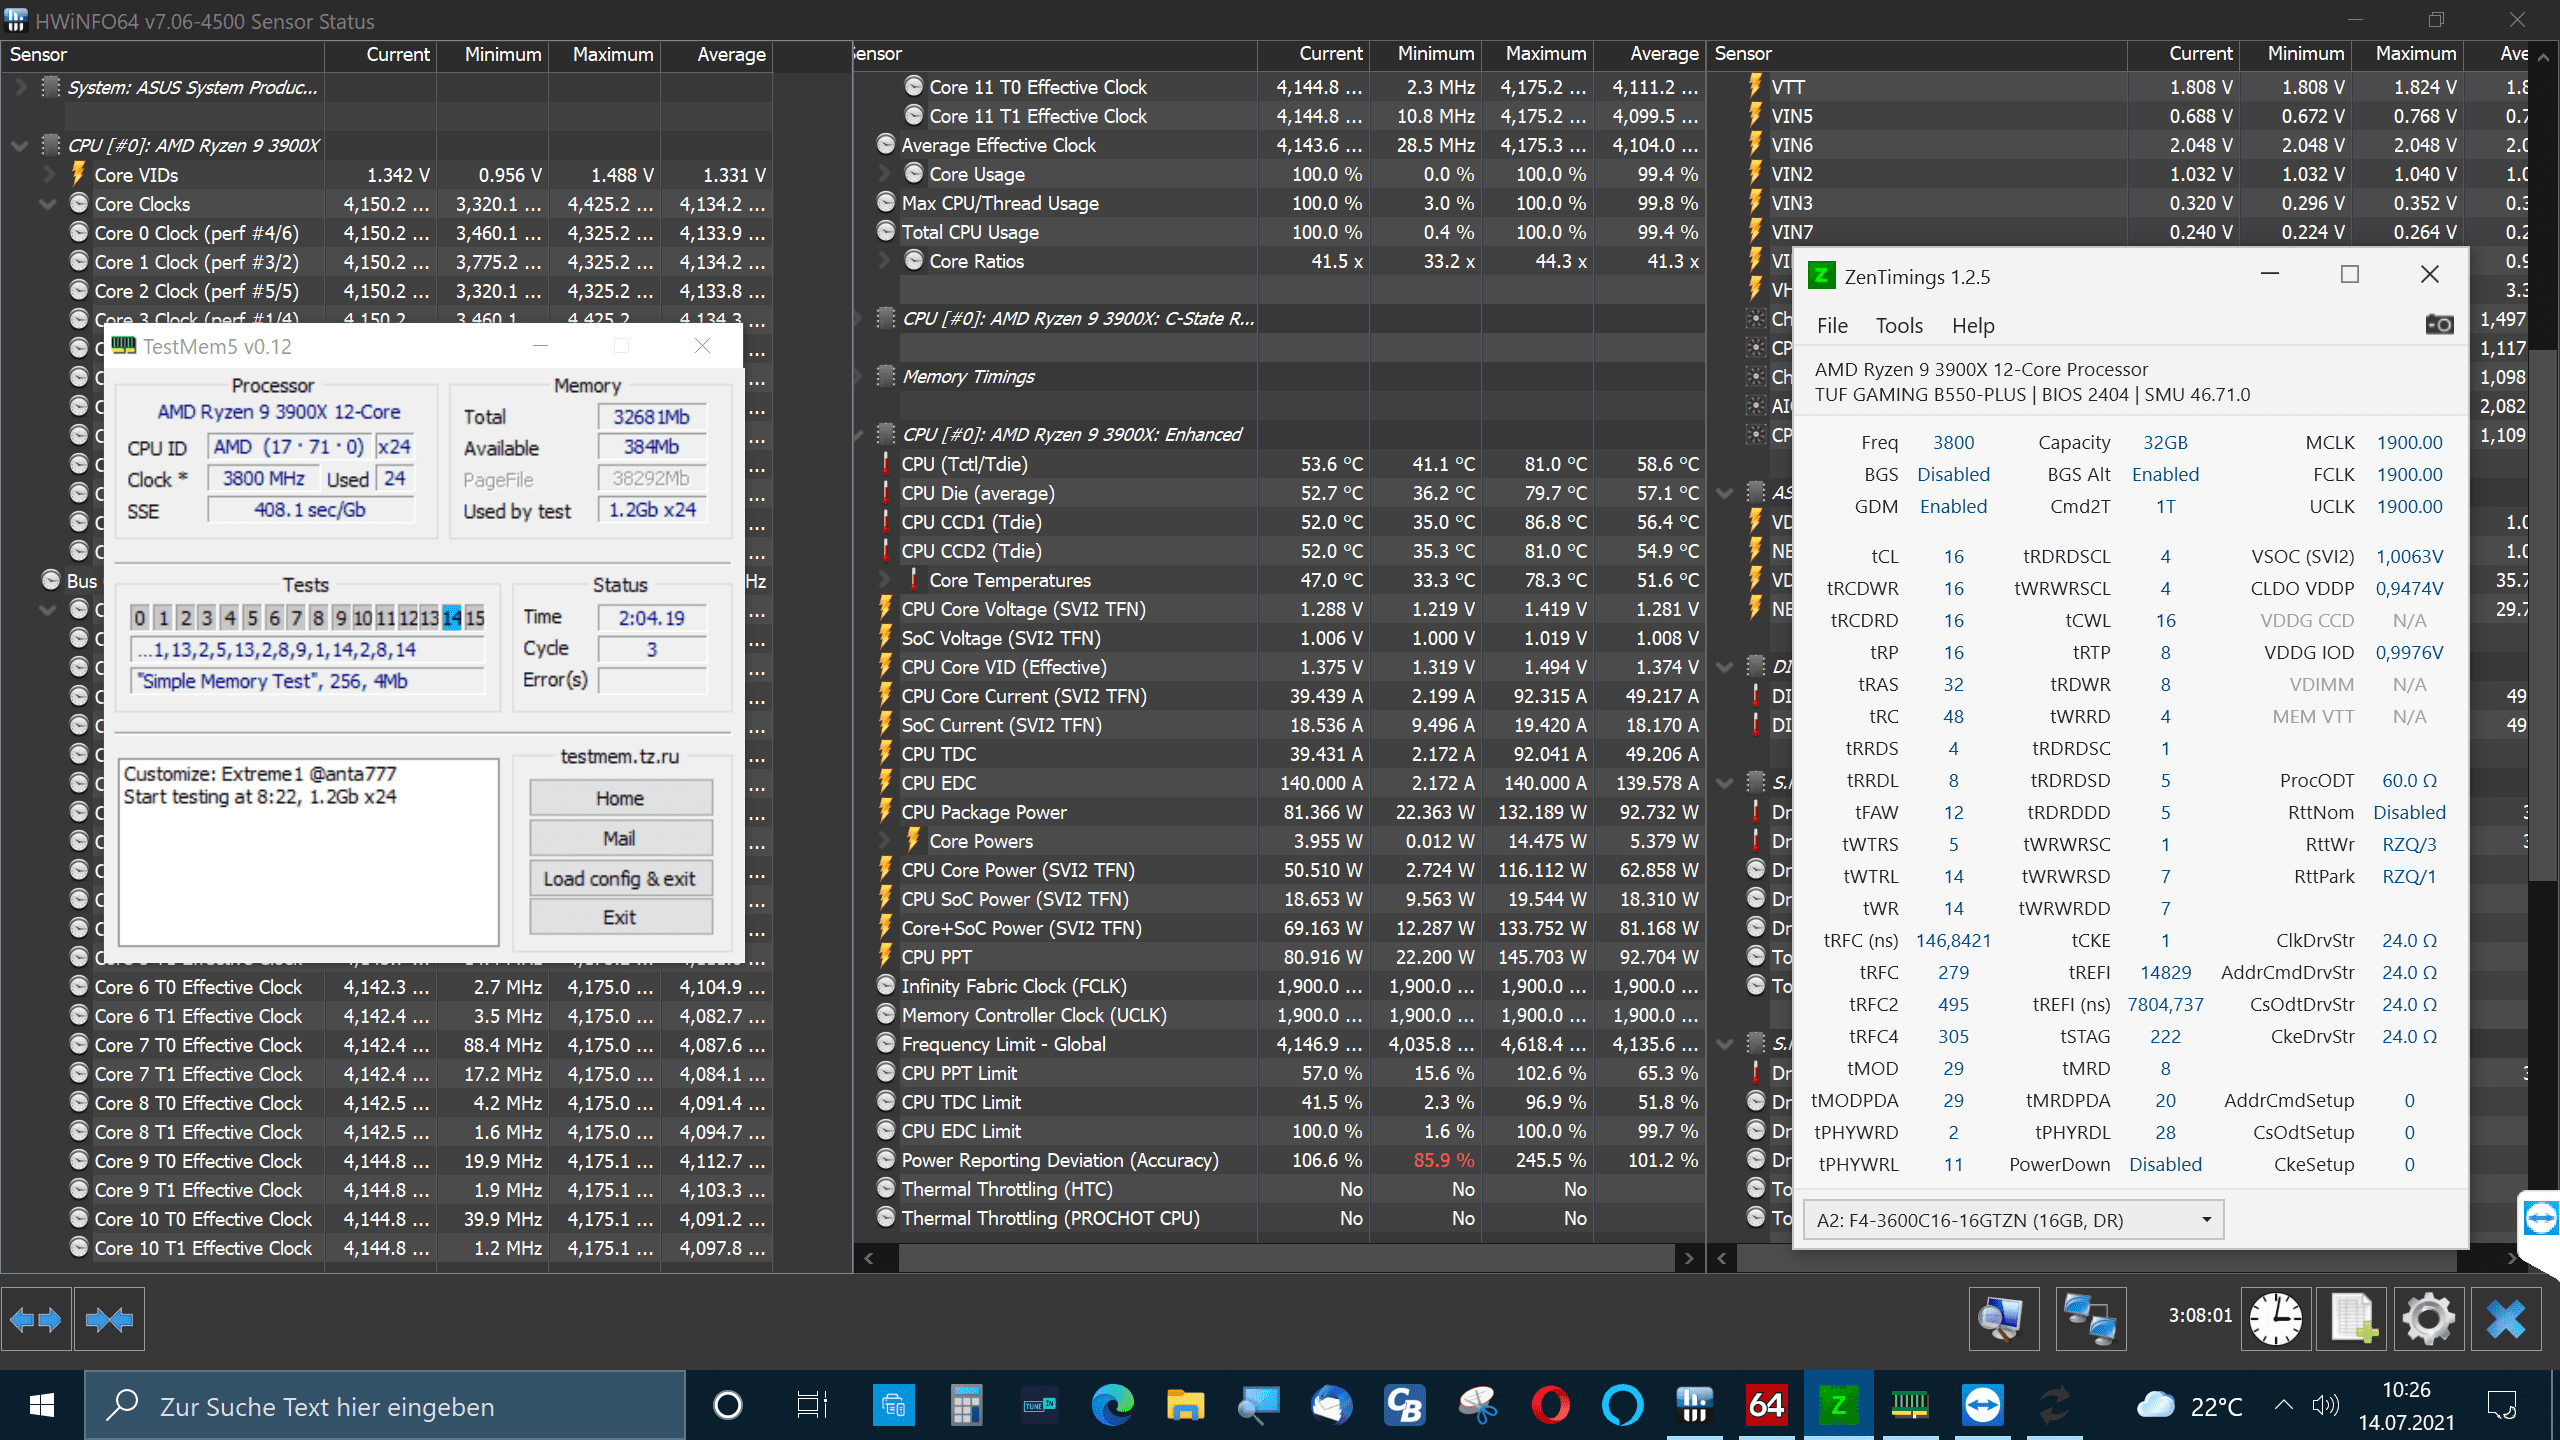Open the AIDA64 taskbar icon
Image resolution: width=2560 pixels, height=1440 pixels.
1766,1406
